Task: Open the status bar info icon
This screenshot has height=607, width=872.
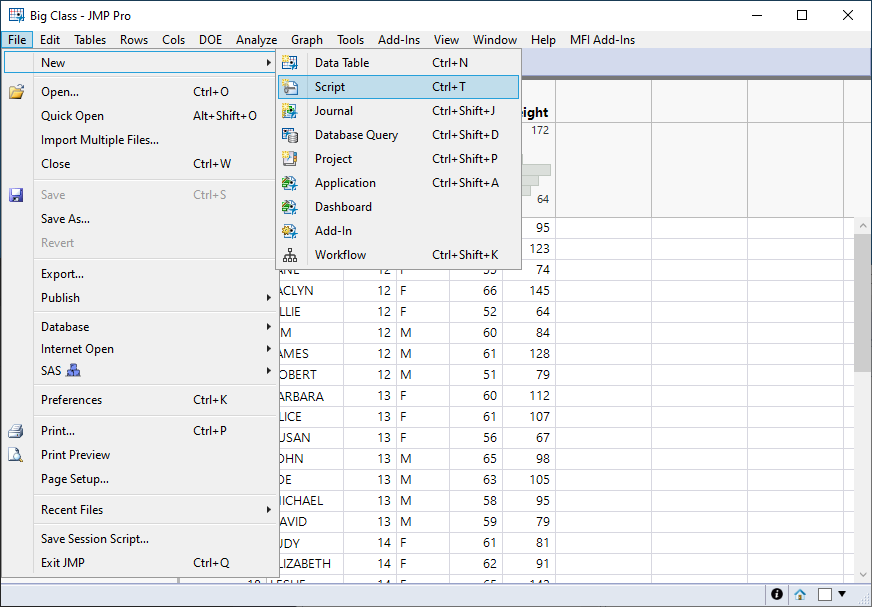Action: click(777, 594)
